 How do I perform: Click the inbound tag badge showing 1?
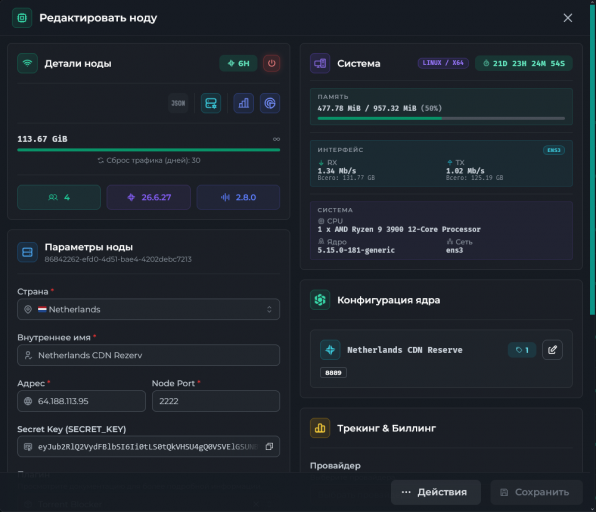click(522, 350)
